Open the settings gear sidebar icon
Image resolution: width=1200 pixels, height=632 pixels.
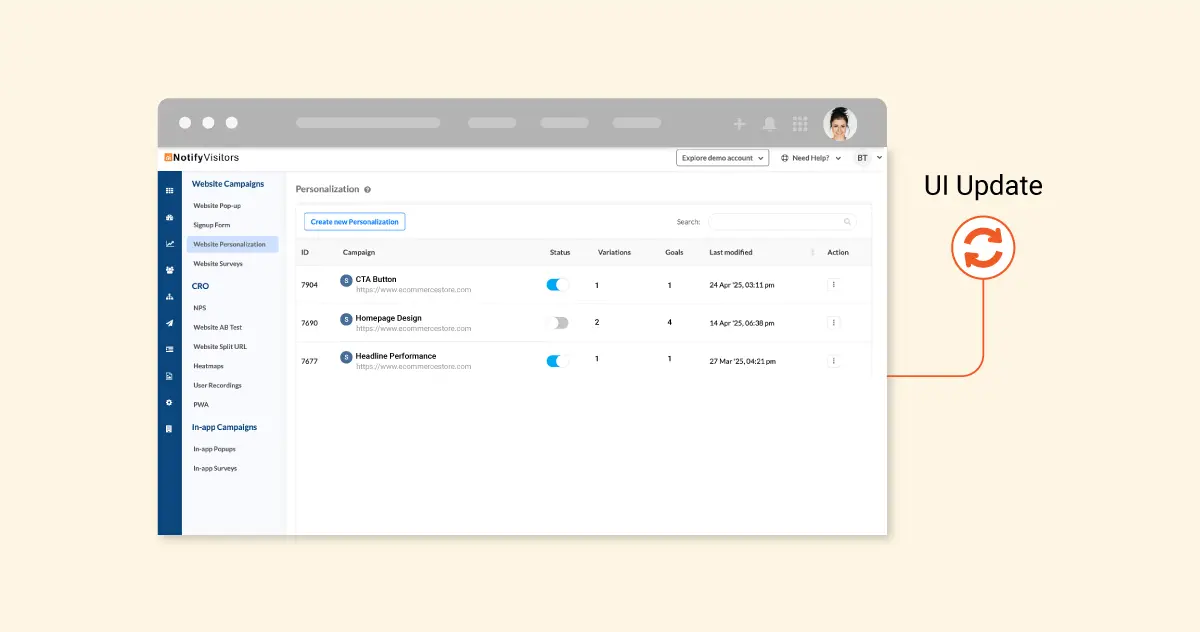(169, 402)
